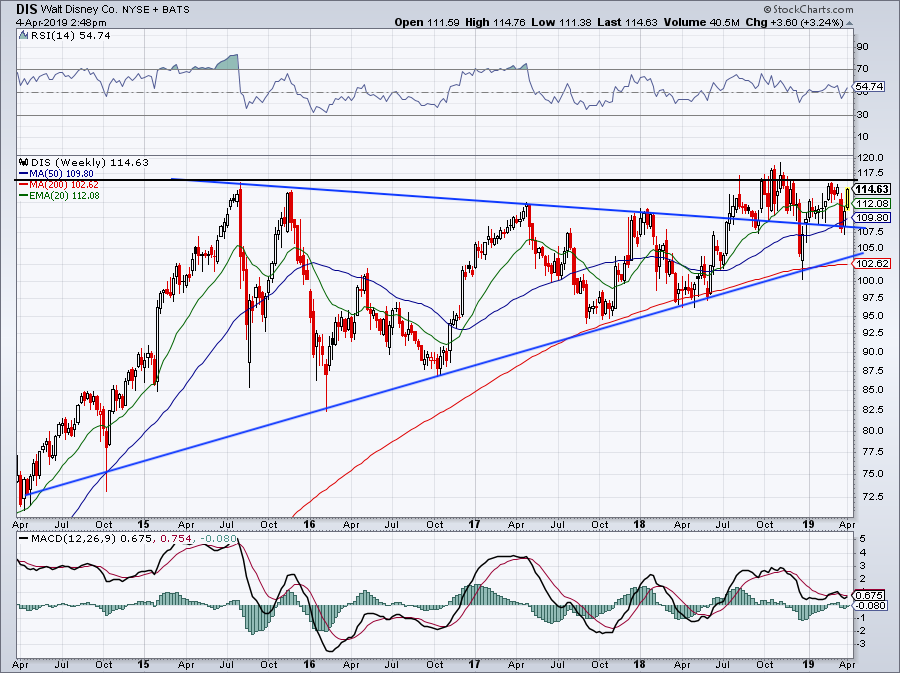This screenshot has height=673, width=900.
Task: Click the 90 level on RSI axis
Action: coord(862,46)
